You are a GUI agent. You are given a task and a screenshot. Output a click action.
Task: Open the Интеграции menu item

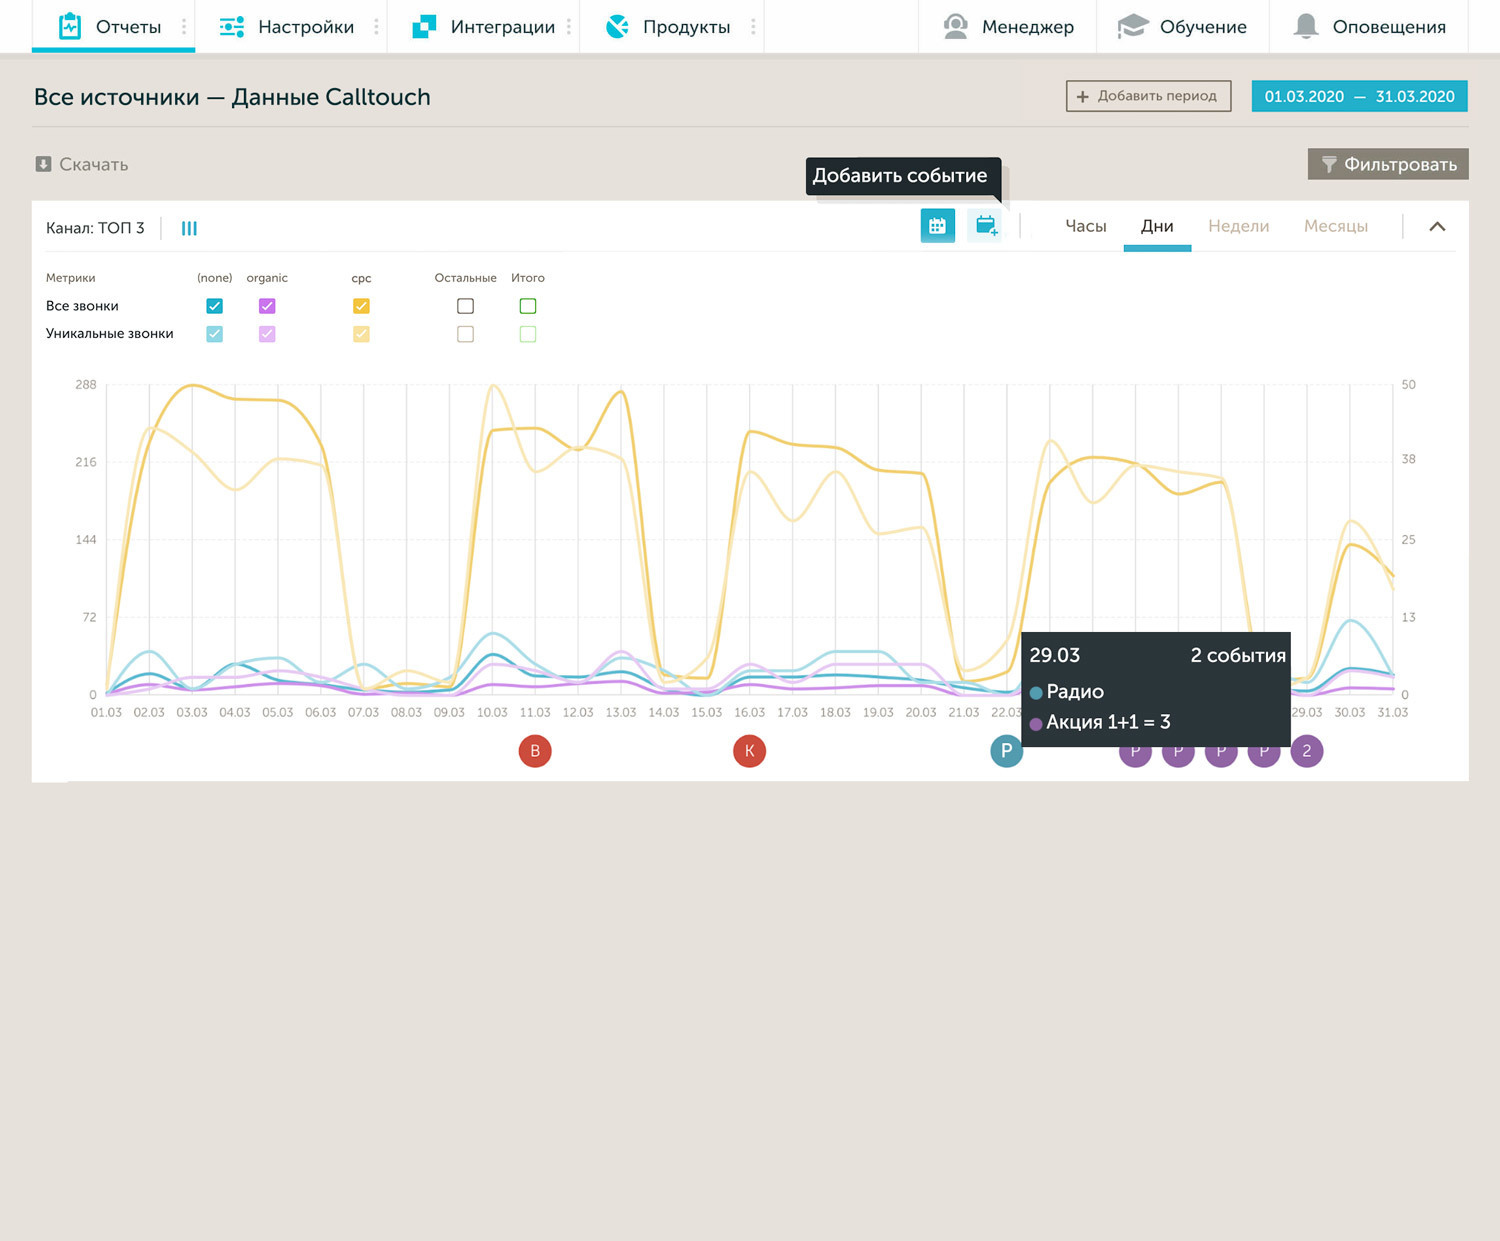pyautogui.click(x=484, y=27)
